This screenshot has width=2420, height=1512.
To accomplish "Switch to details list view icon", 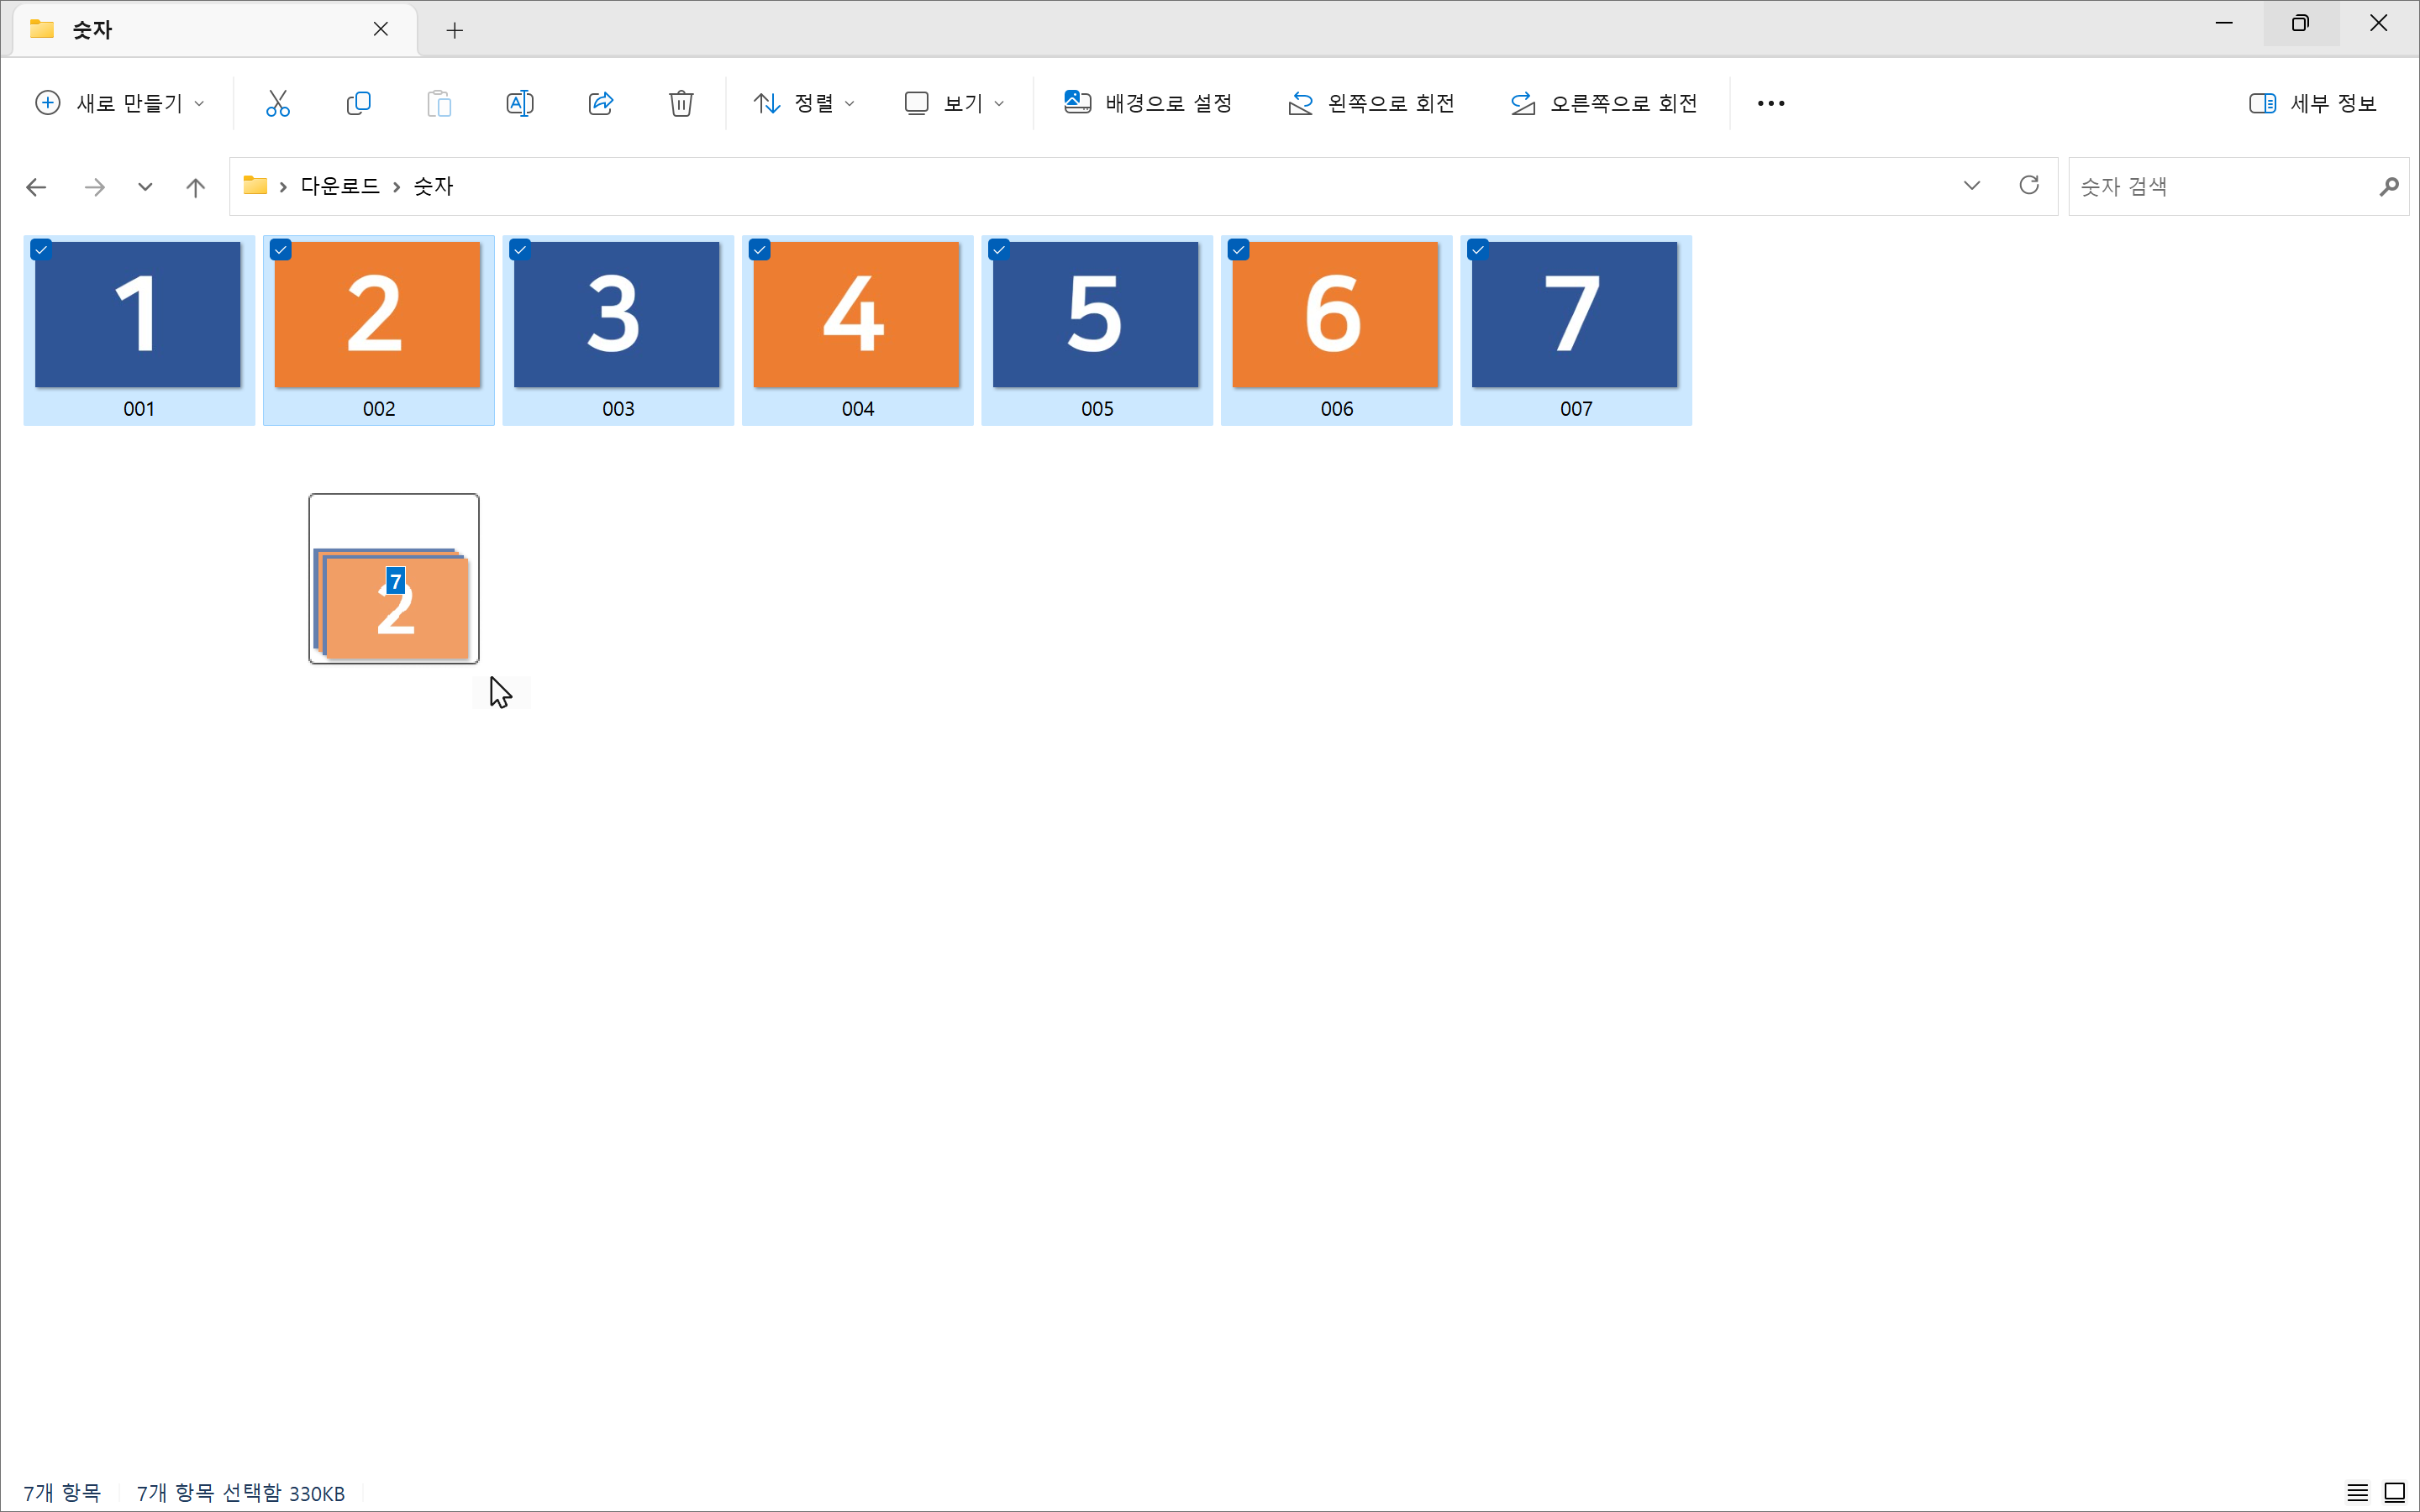I will click(2357, 1492).
